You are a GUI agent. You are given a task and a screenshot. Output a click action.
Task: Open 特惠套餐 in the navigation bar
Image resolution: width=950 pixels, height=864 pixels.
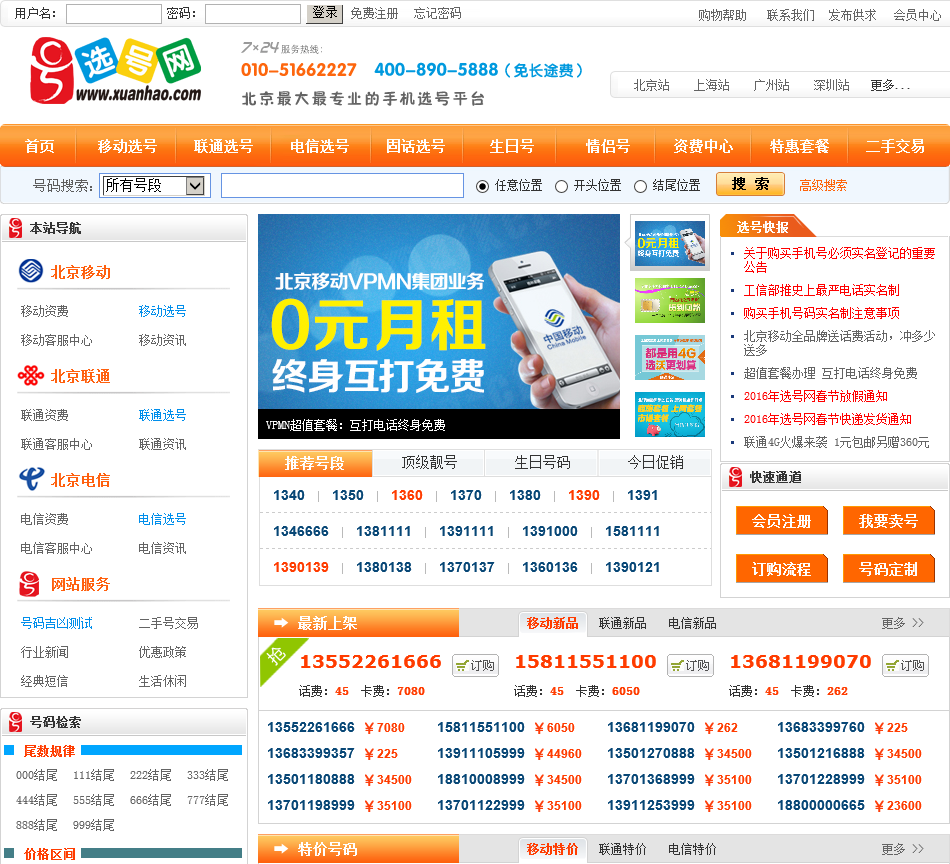(x=799, y=146)
